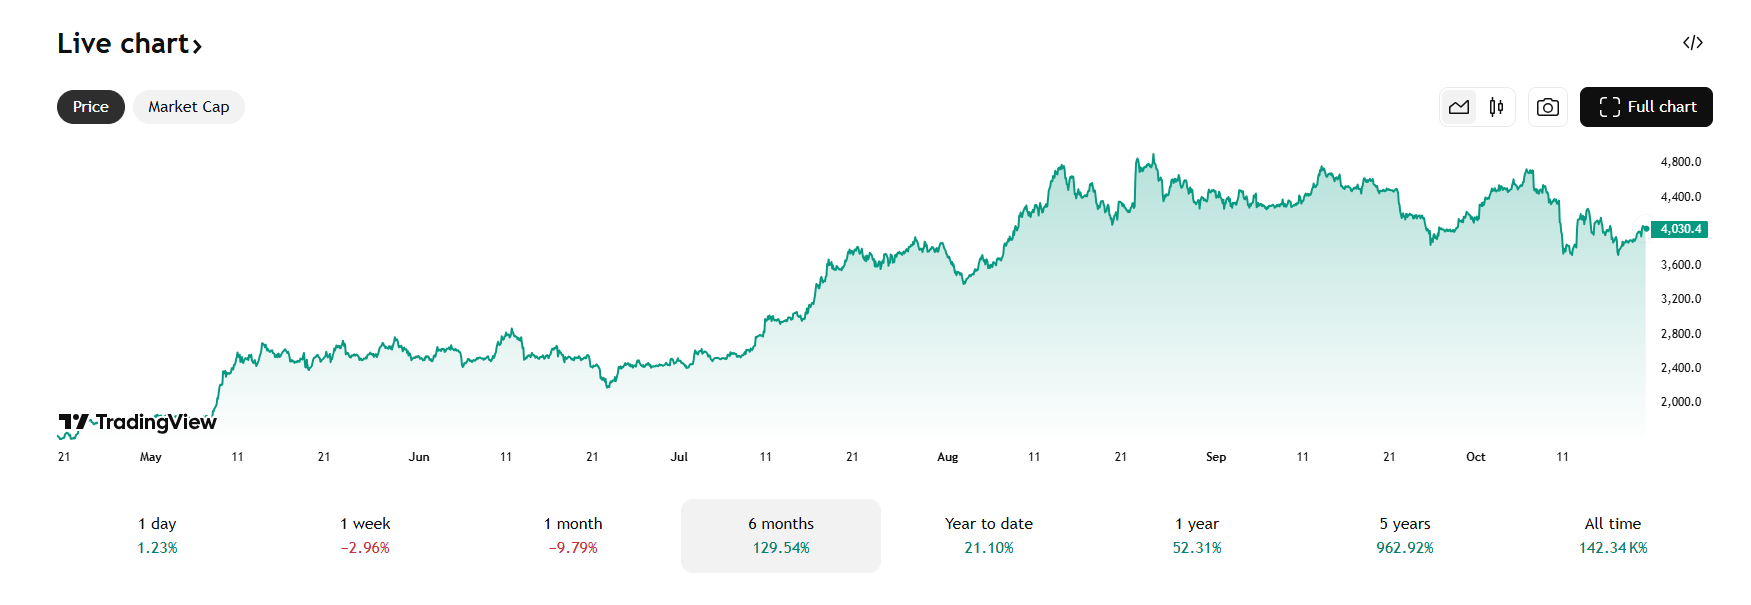Show the All time range
The width and height of the screenshot is (1751, 605).
(x=1612, y=535)
